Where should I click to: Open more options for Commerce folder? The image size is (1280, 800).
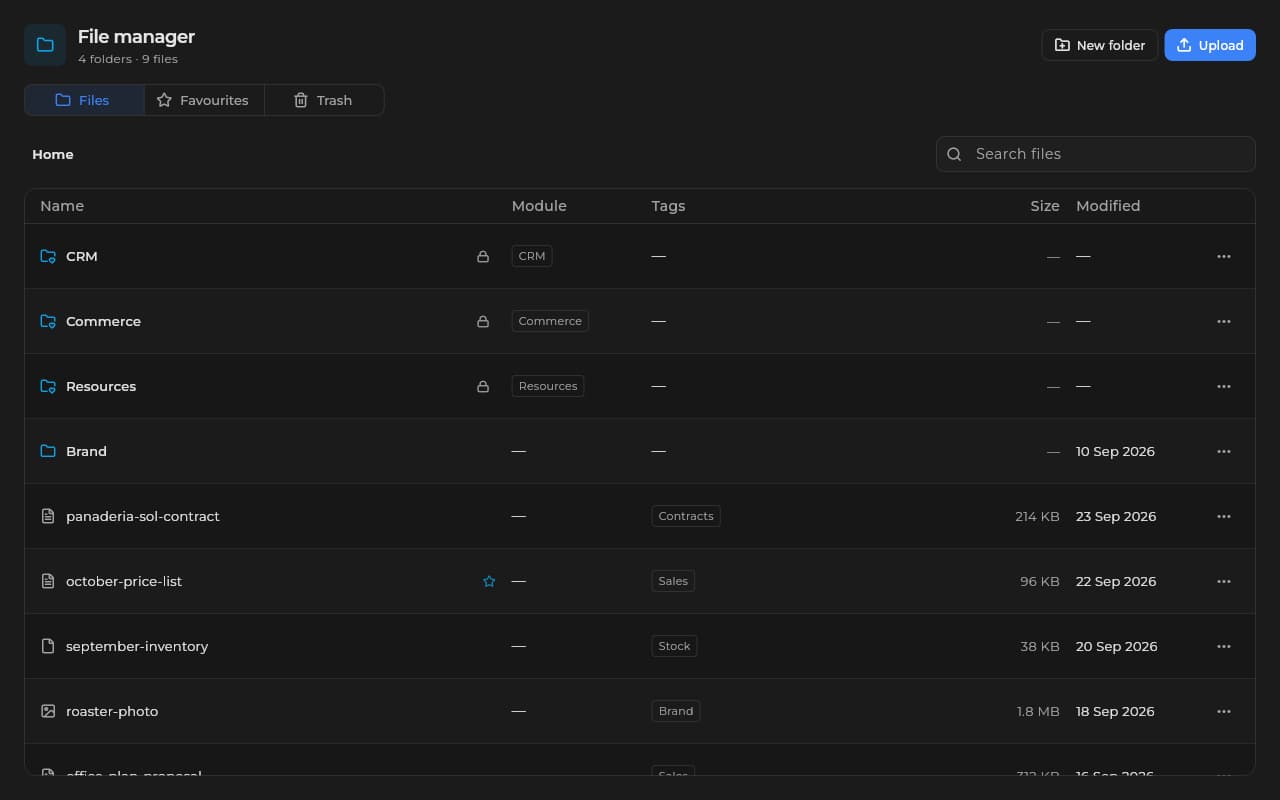point(1223,321)
